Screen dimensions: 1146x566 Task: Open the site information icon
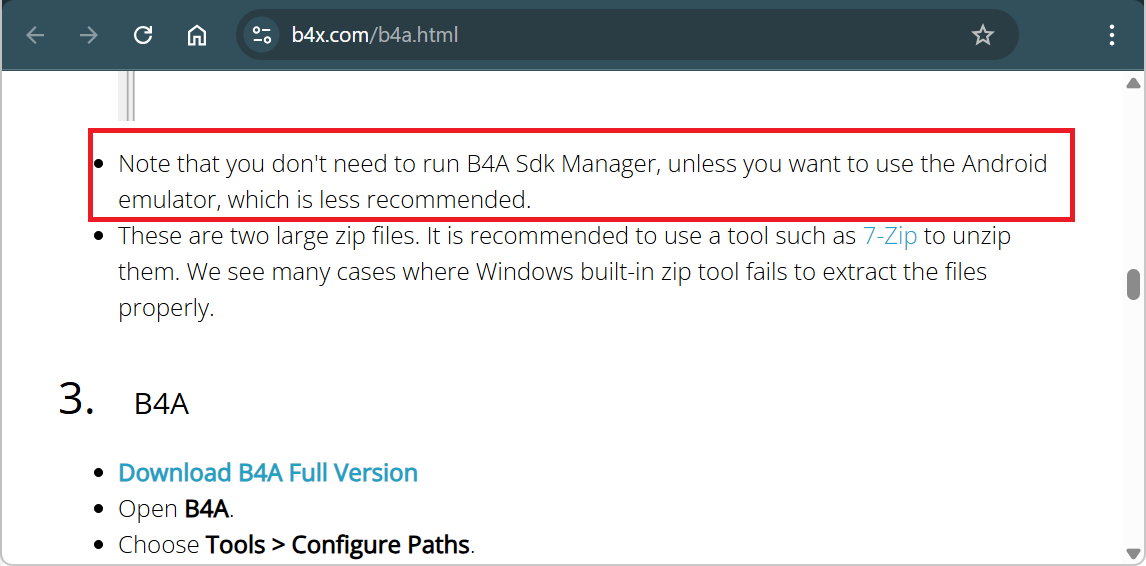click(262, 35)
